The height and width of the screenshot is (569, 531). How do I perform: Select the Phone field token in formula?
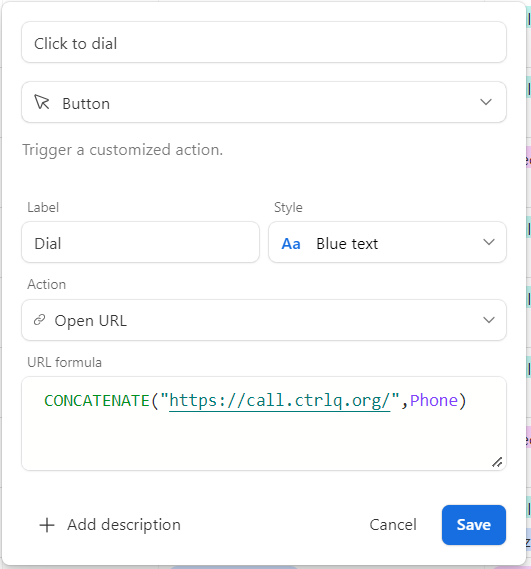click(x=434, y=401)
